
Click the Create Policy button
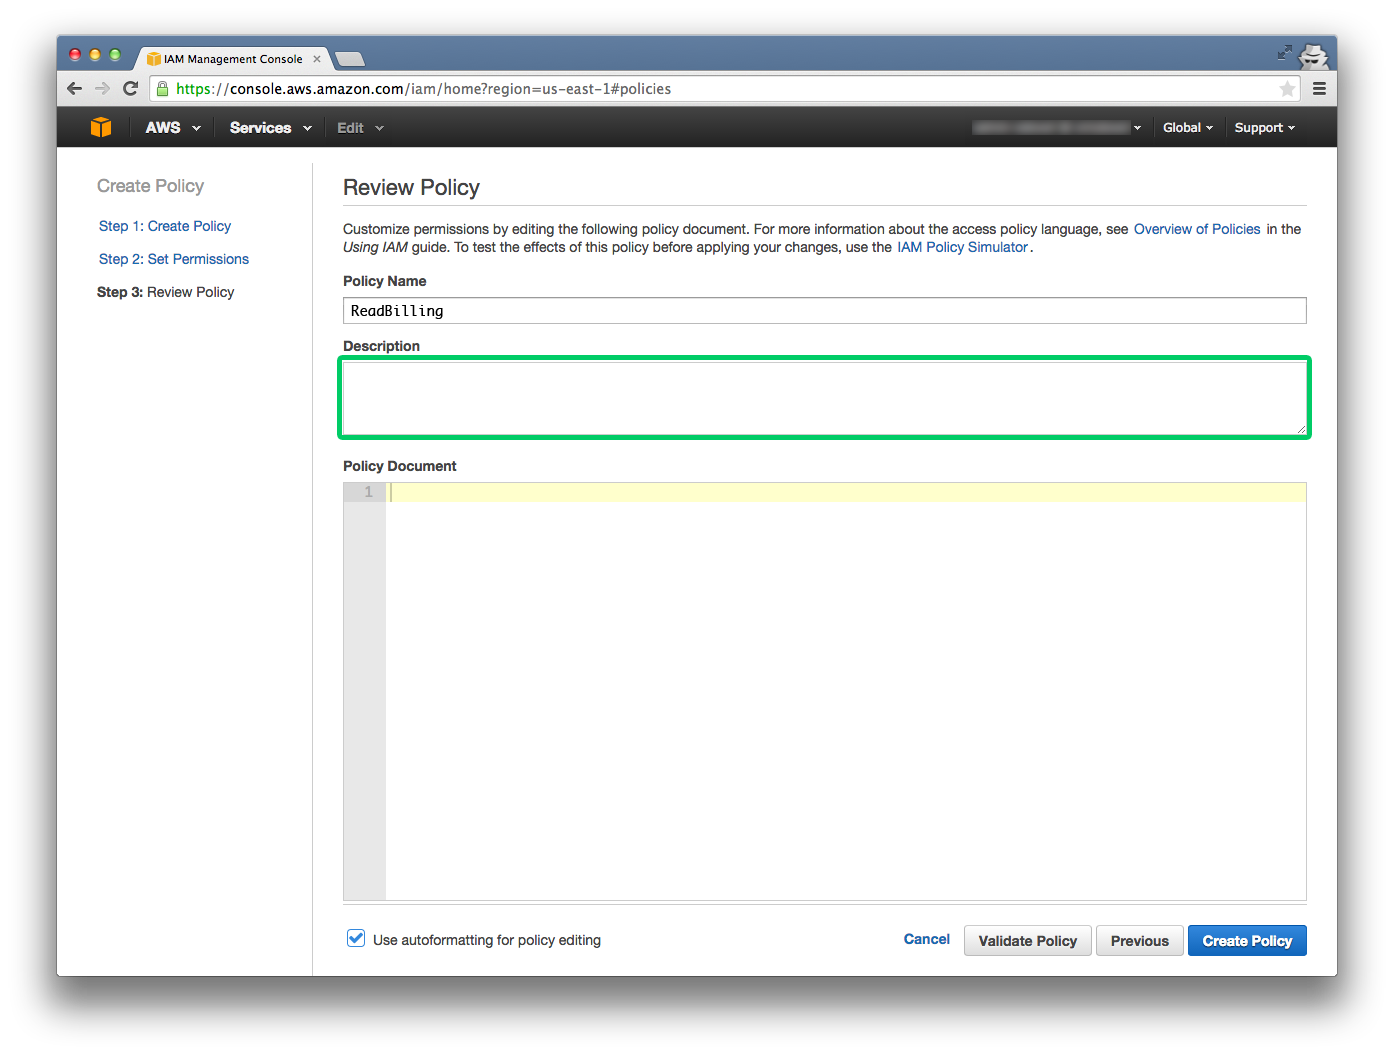coord(1247,940)
